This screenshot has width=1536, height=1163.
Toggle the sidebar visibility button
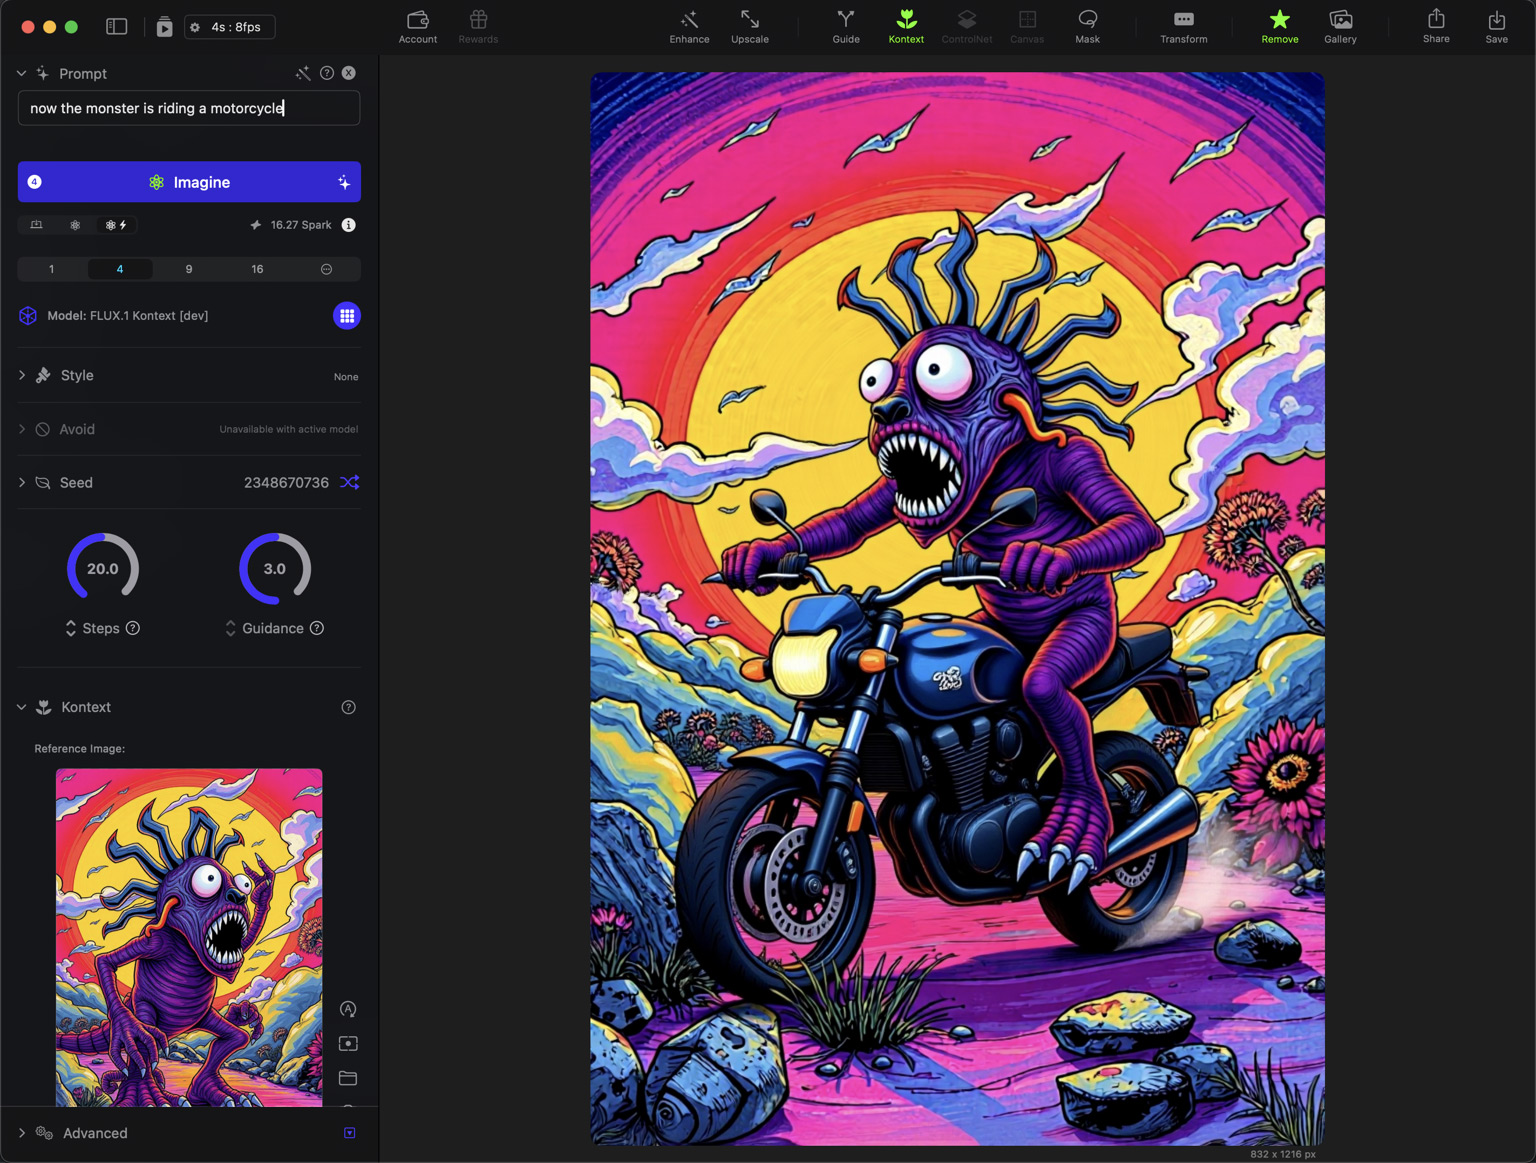click(x=117, y=27)
